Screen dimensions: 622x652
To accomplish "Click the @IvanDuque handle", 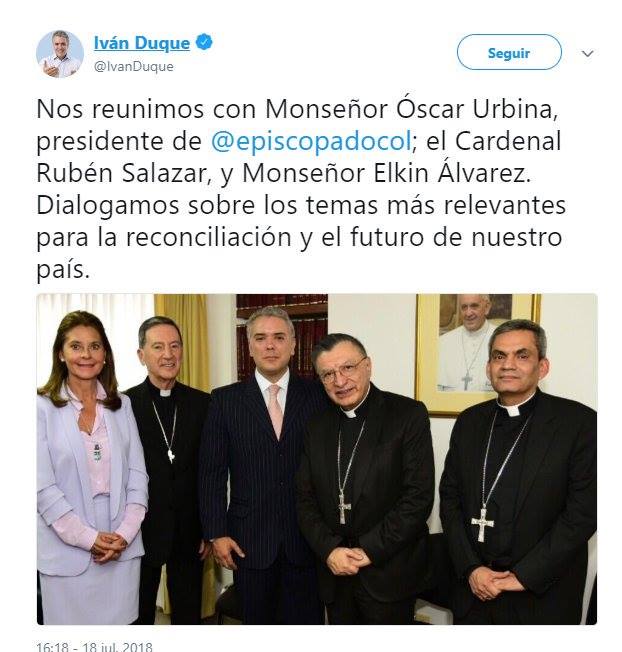I will tap(133, 67).
